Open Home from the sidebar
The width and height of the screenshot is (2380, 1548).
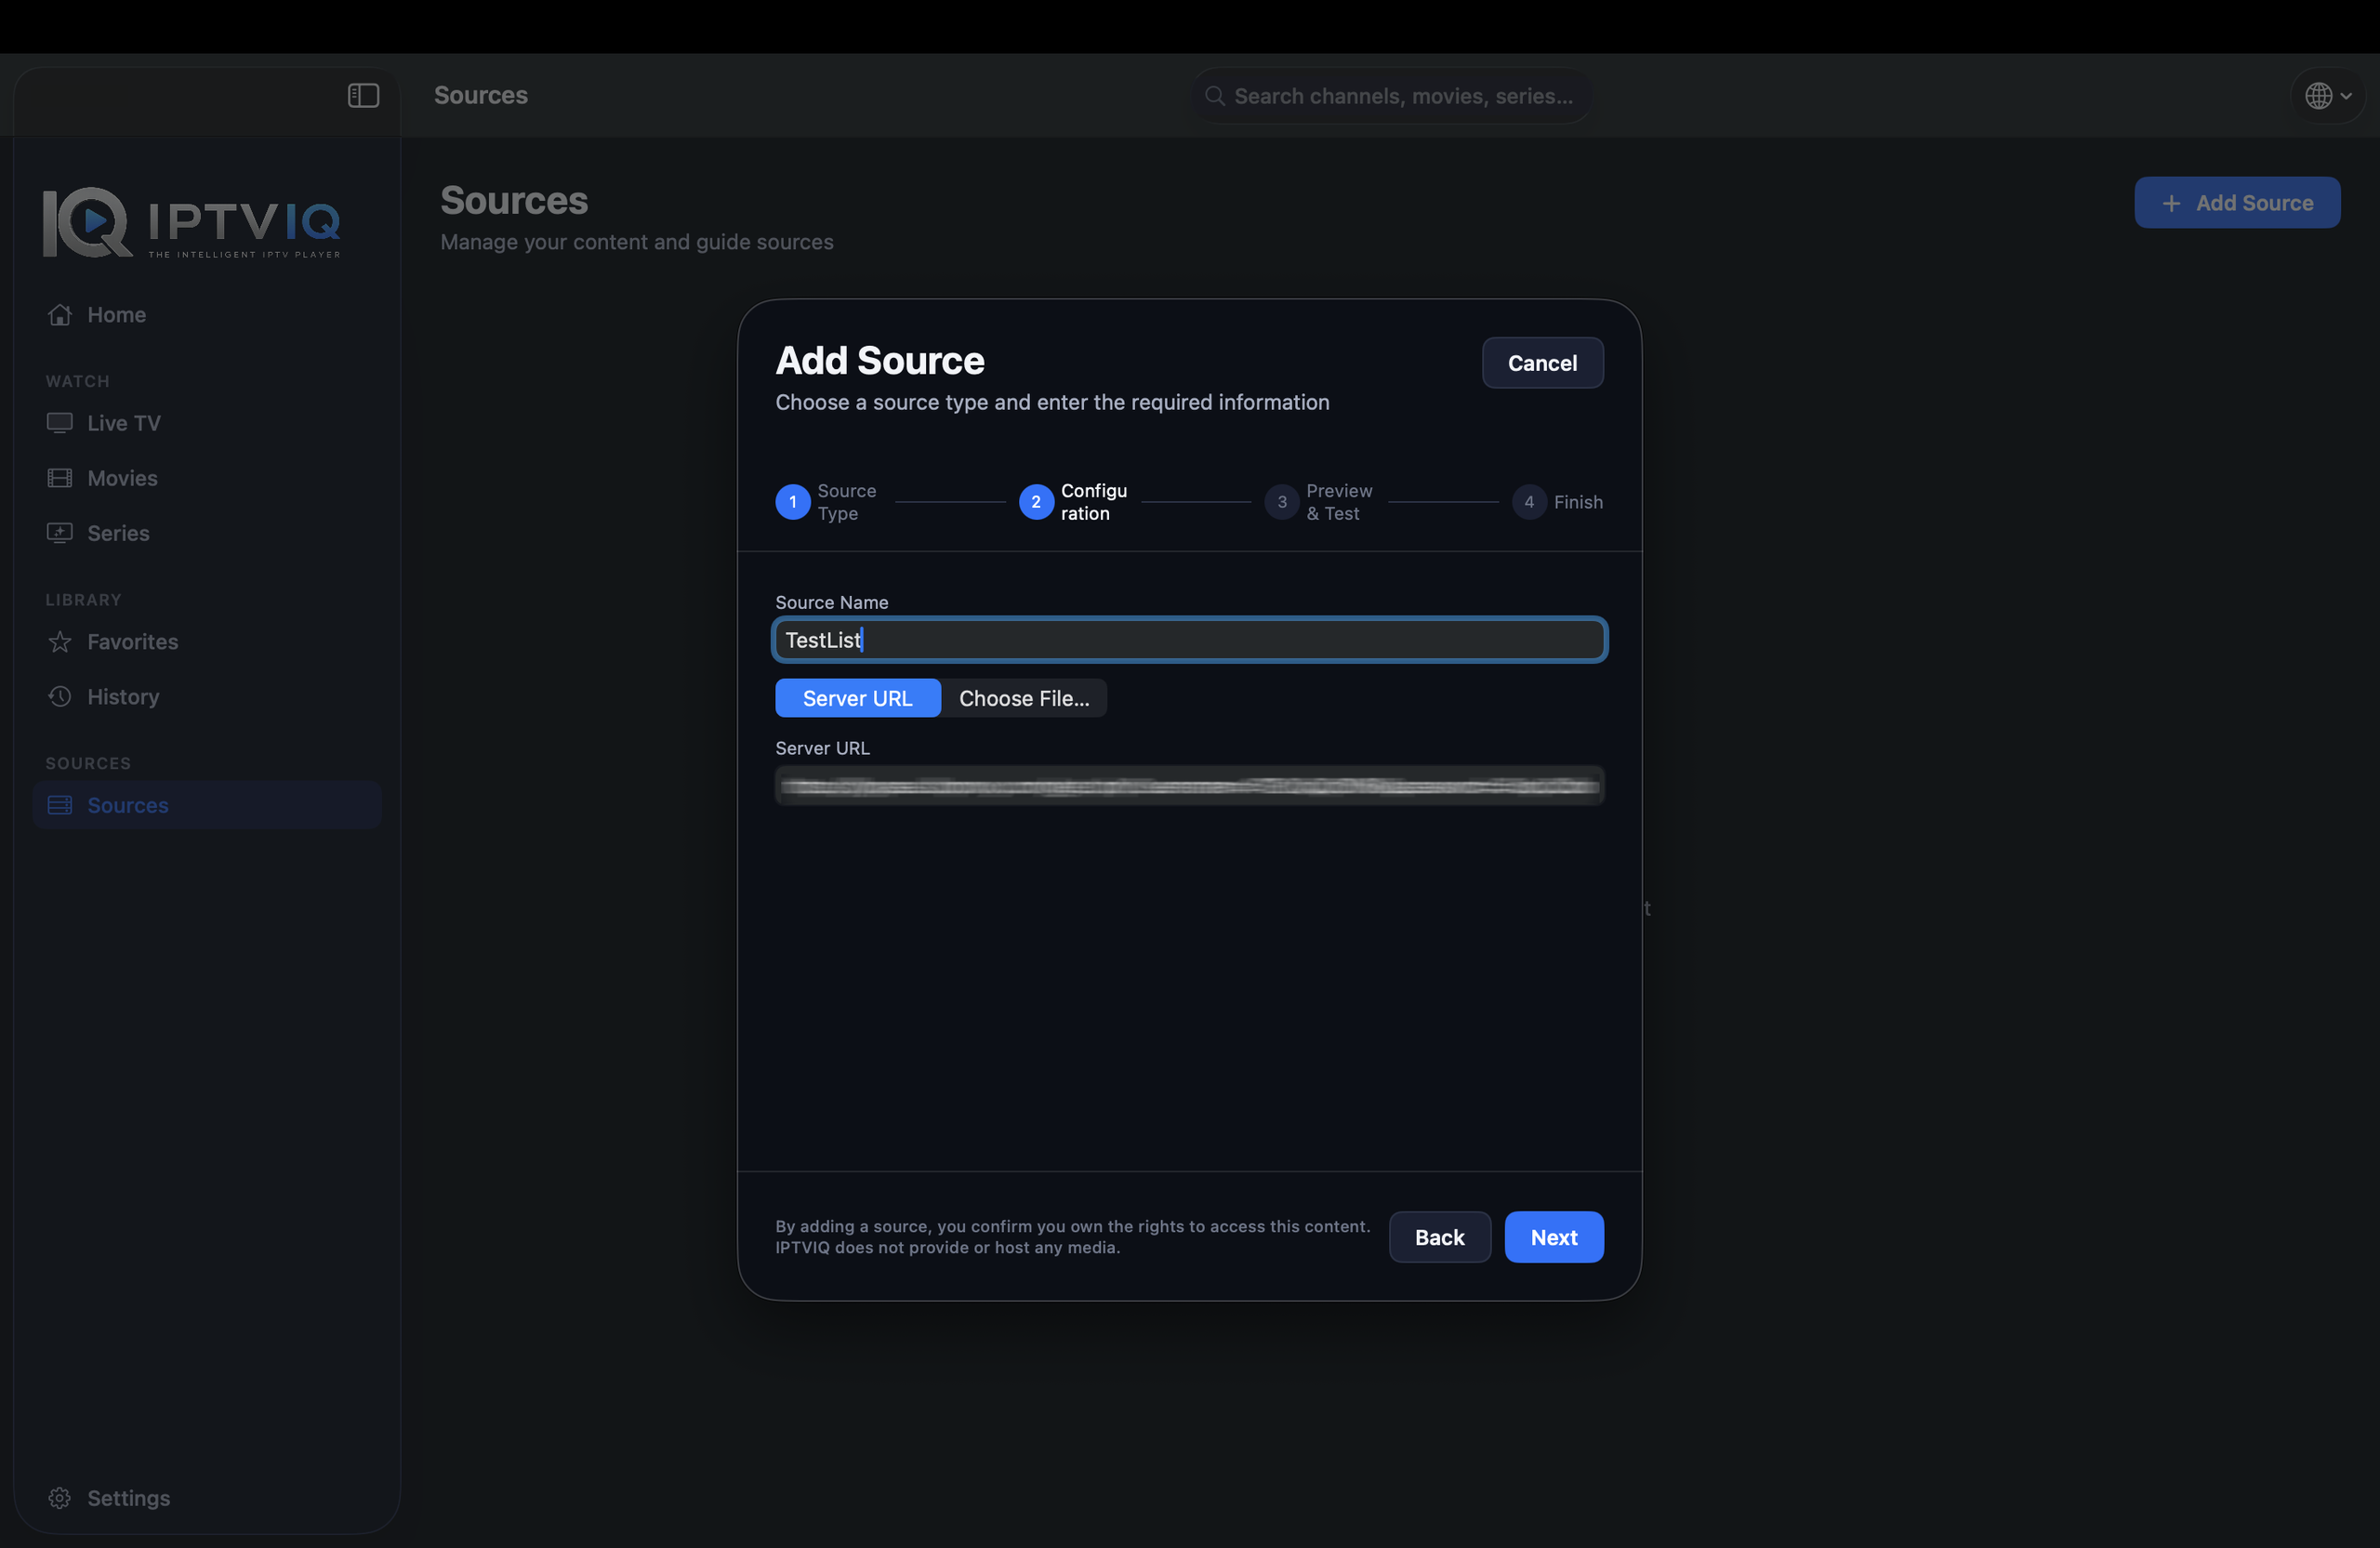pyautogui.click(x=207, y=315)
